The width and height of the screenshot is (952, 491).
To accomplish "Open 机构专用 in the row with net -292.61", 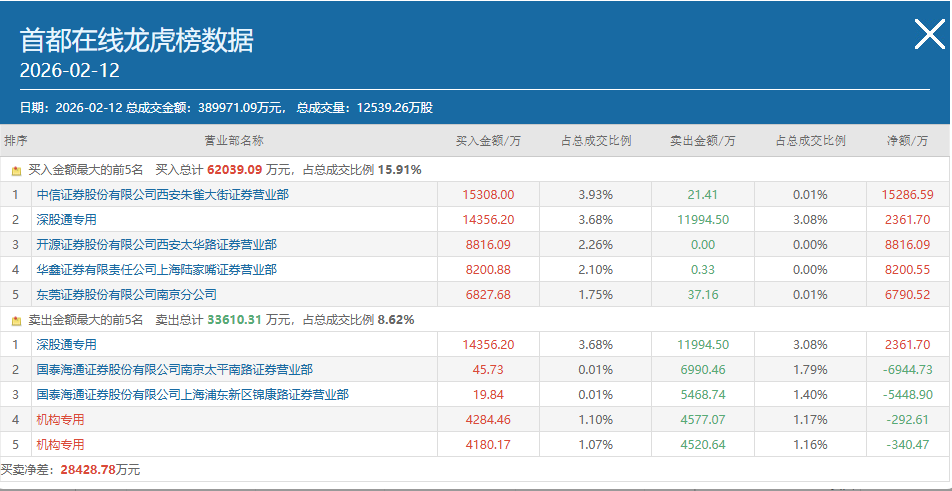I will click(60, 419).
